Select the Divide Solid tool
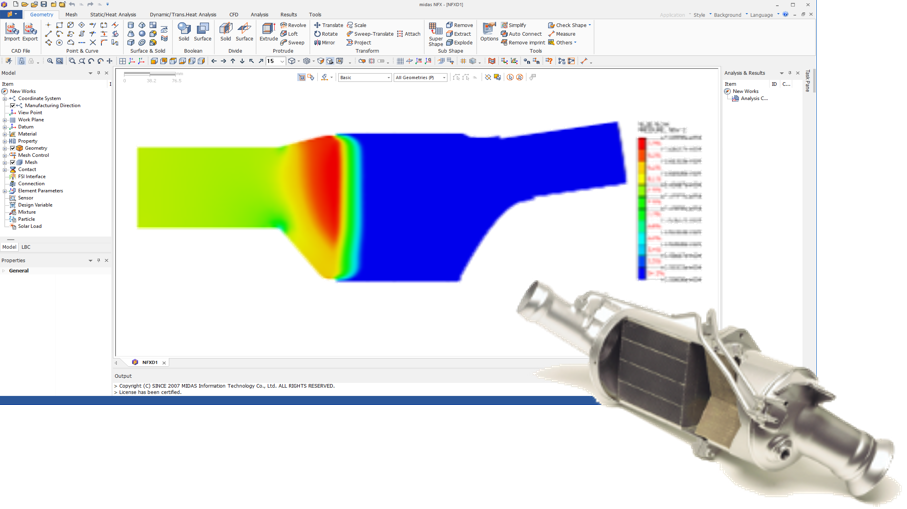Image resolution: width=907 pixels, height=509 pixels. pos(226,32)
